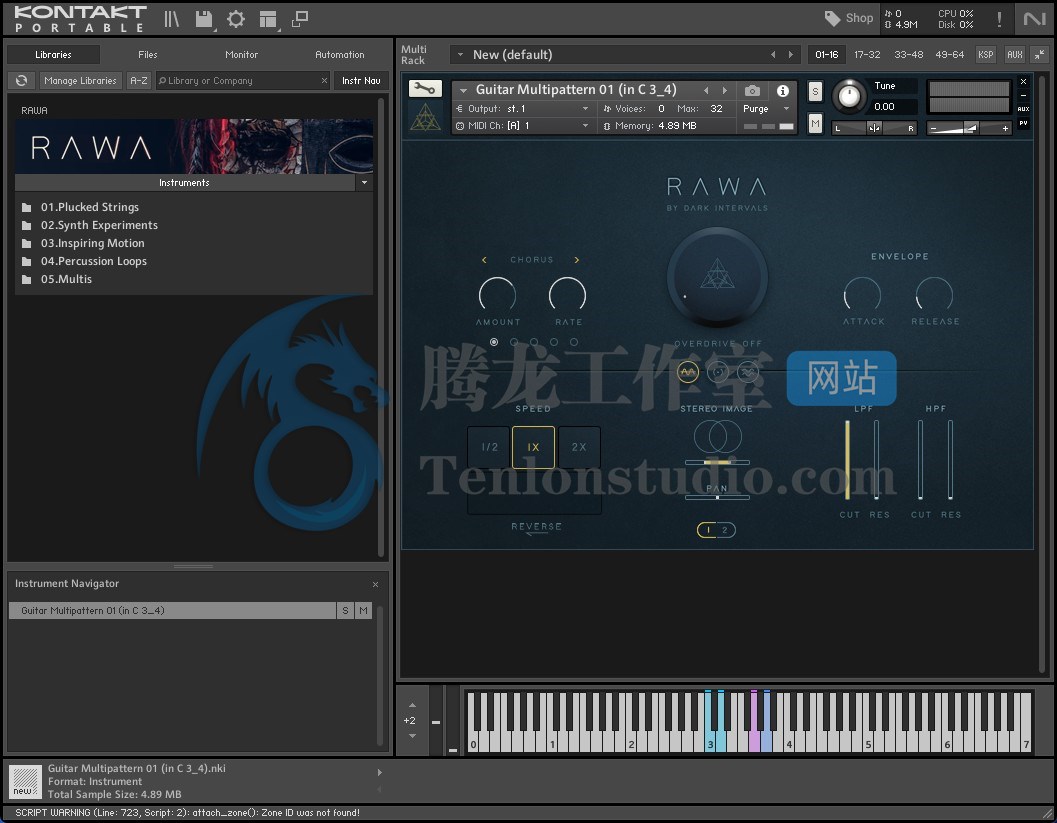Click the previous instrument preset arrow
This screenshot has height=823, width=1057.
coord(706,90)
